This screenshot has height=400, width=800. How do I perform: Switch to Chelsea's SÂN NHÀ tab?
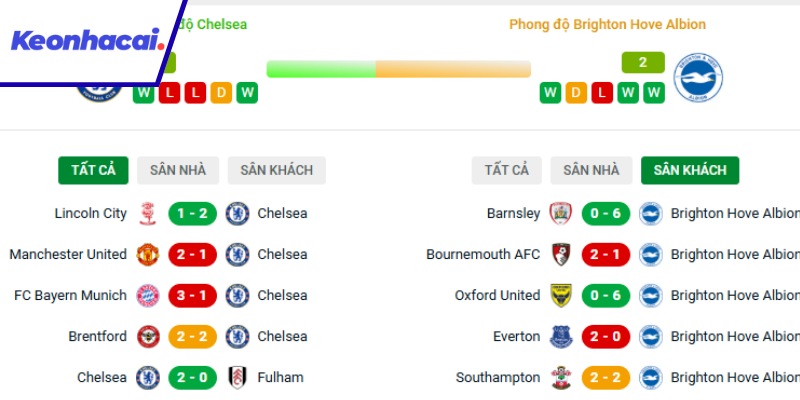(x=178, y=170)
